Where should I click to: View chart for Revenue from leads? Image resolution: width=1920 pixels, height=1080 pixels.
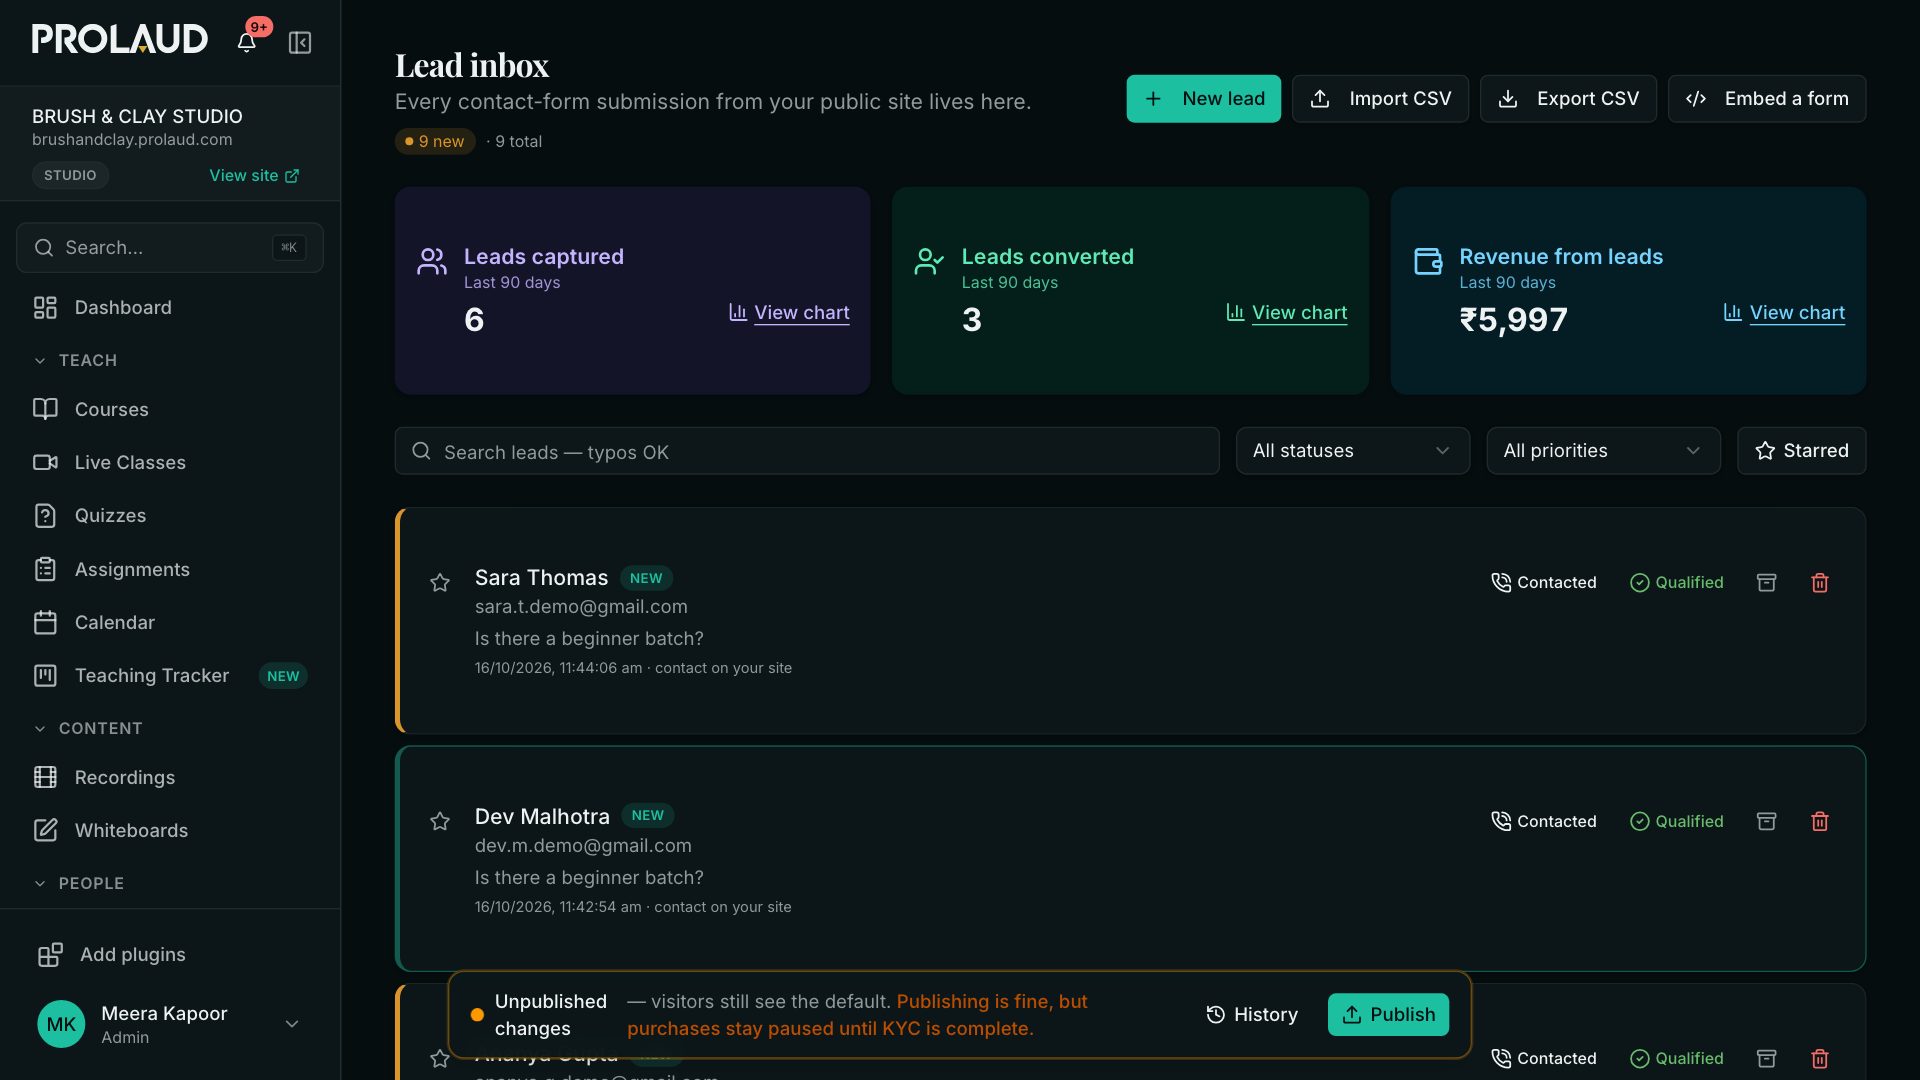pos(1784,313)
